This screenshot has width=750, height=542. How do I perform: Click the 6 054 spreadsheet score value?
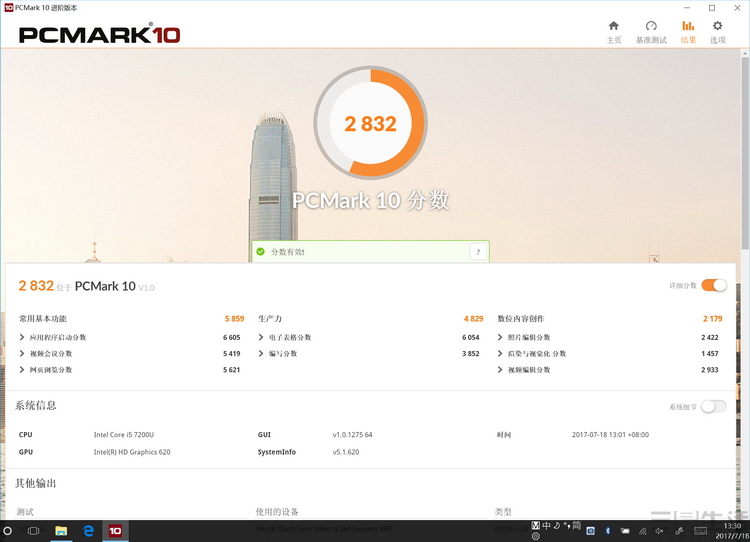click(x=471, y=337)
